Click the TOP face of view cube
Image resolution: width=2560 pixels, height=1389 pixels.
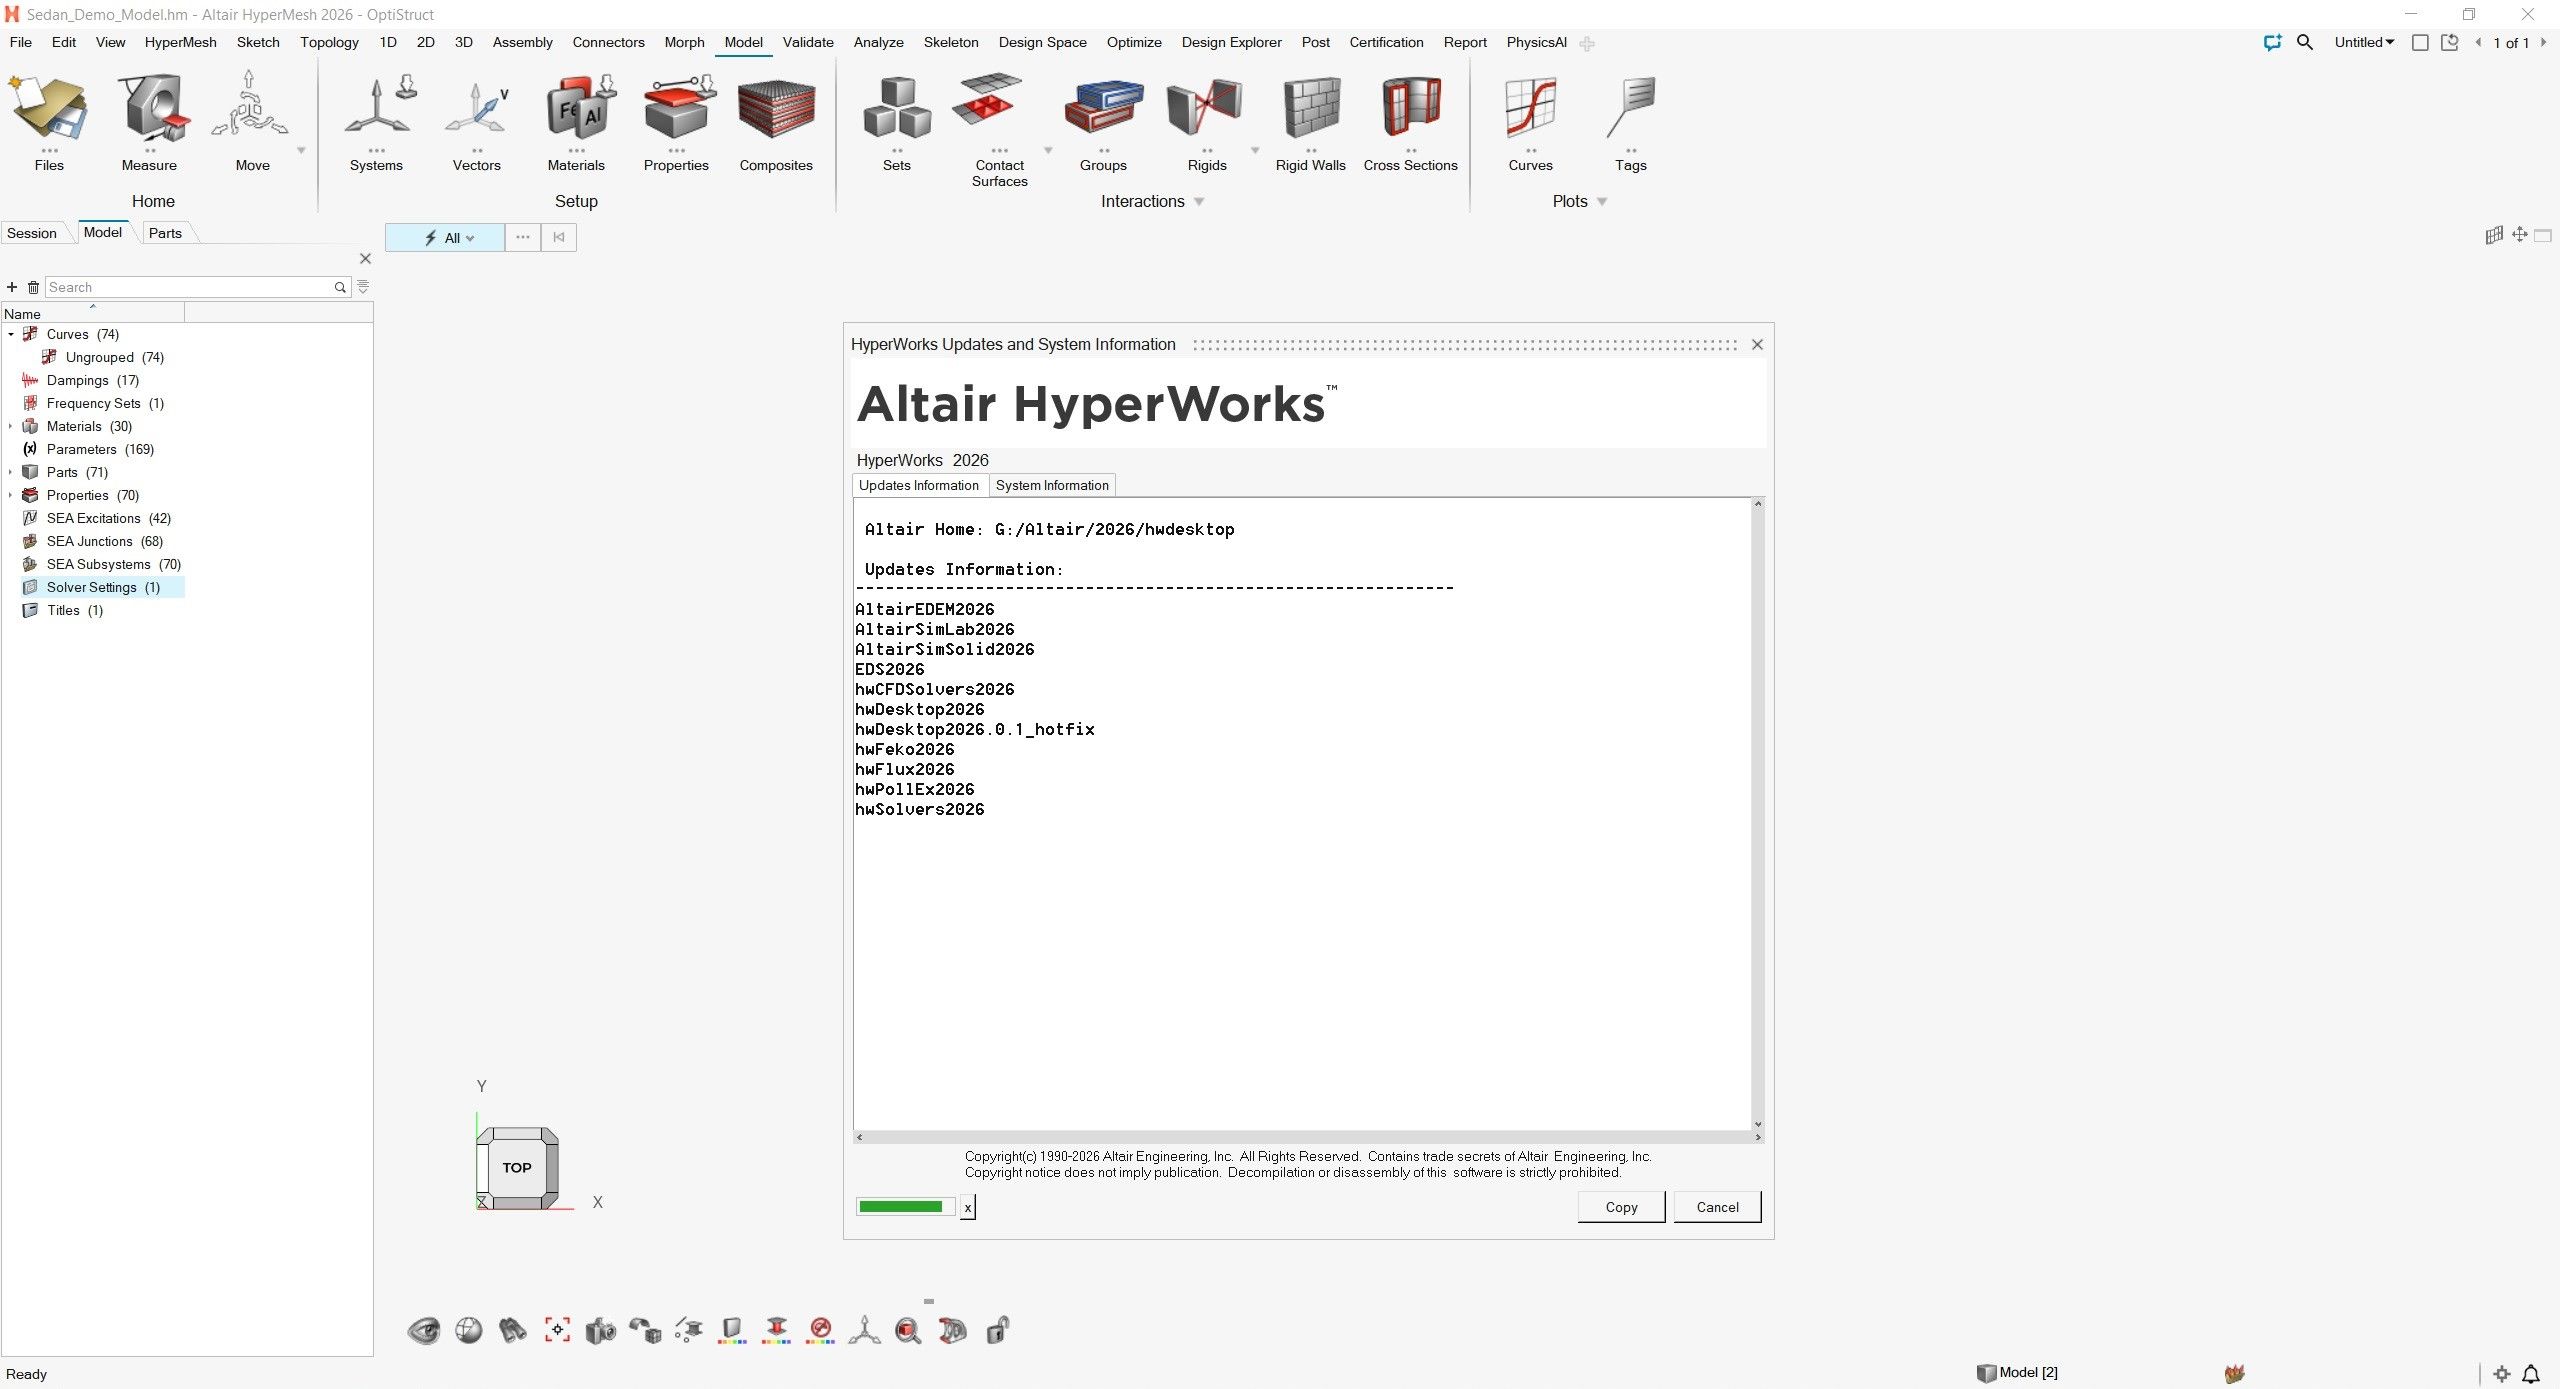point(517,1167)
